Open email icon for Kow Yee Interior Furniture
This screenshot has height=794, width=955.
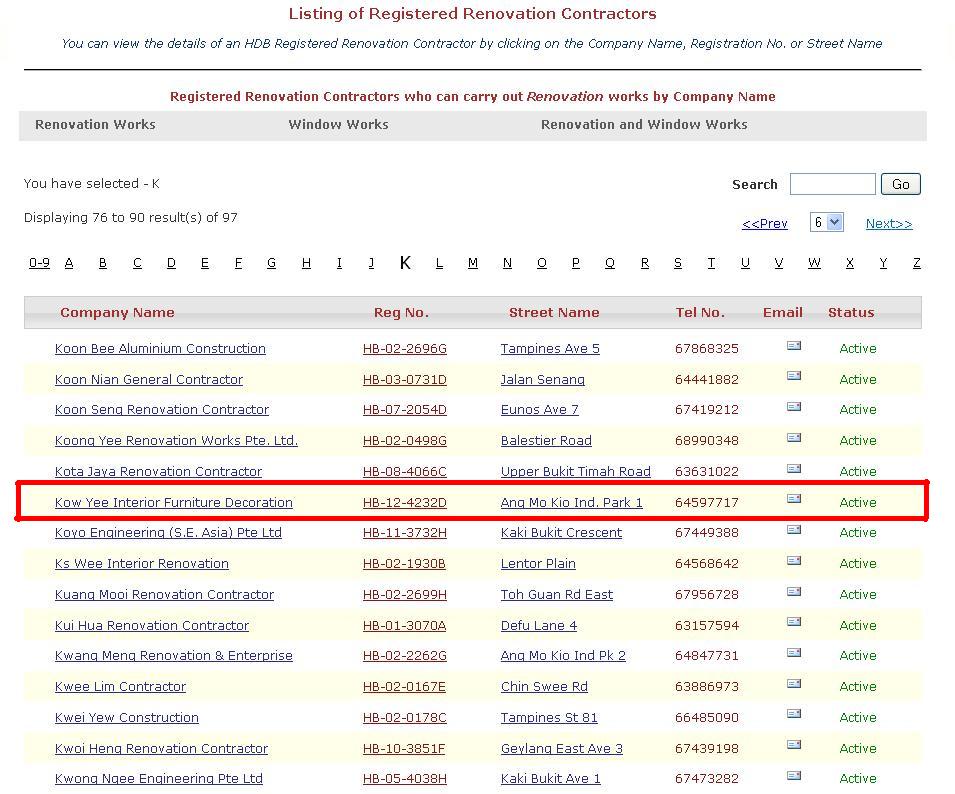(794, 499)
